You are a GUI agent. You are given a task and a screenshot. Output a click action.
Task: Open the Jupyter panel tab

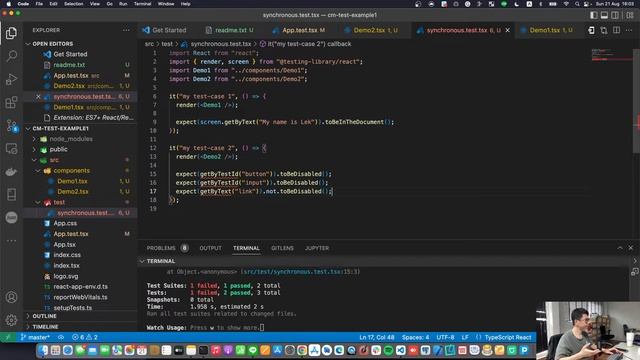click(317, 248)
